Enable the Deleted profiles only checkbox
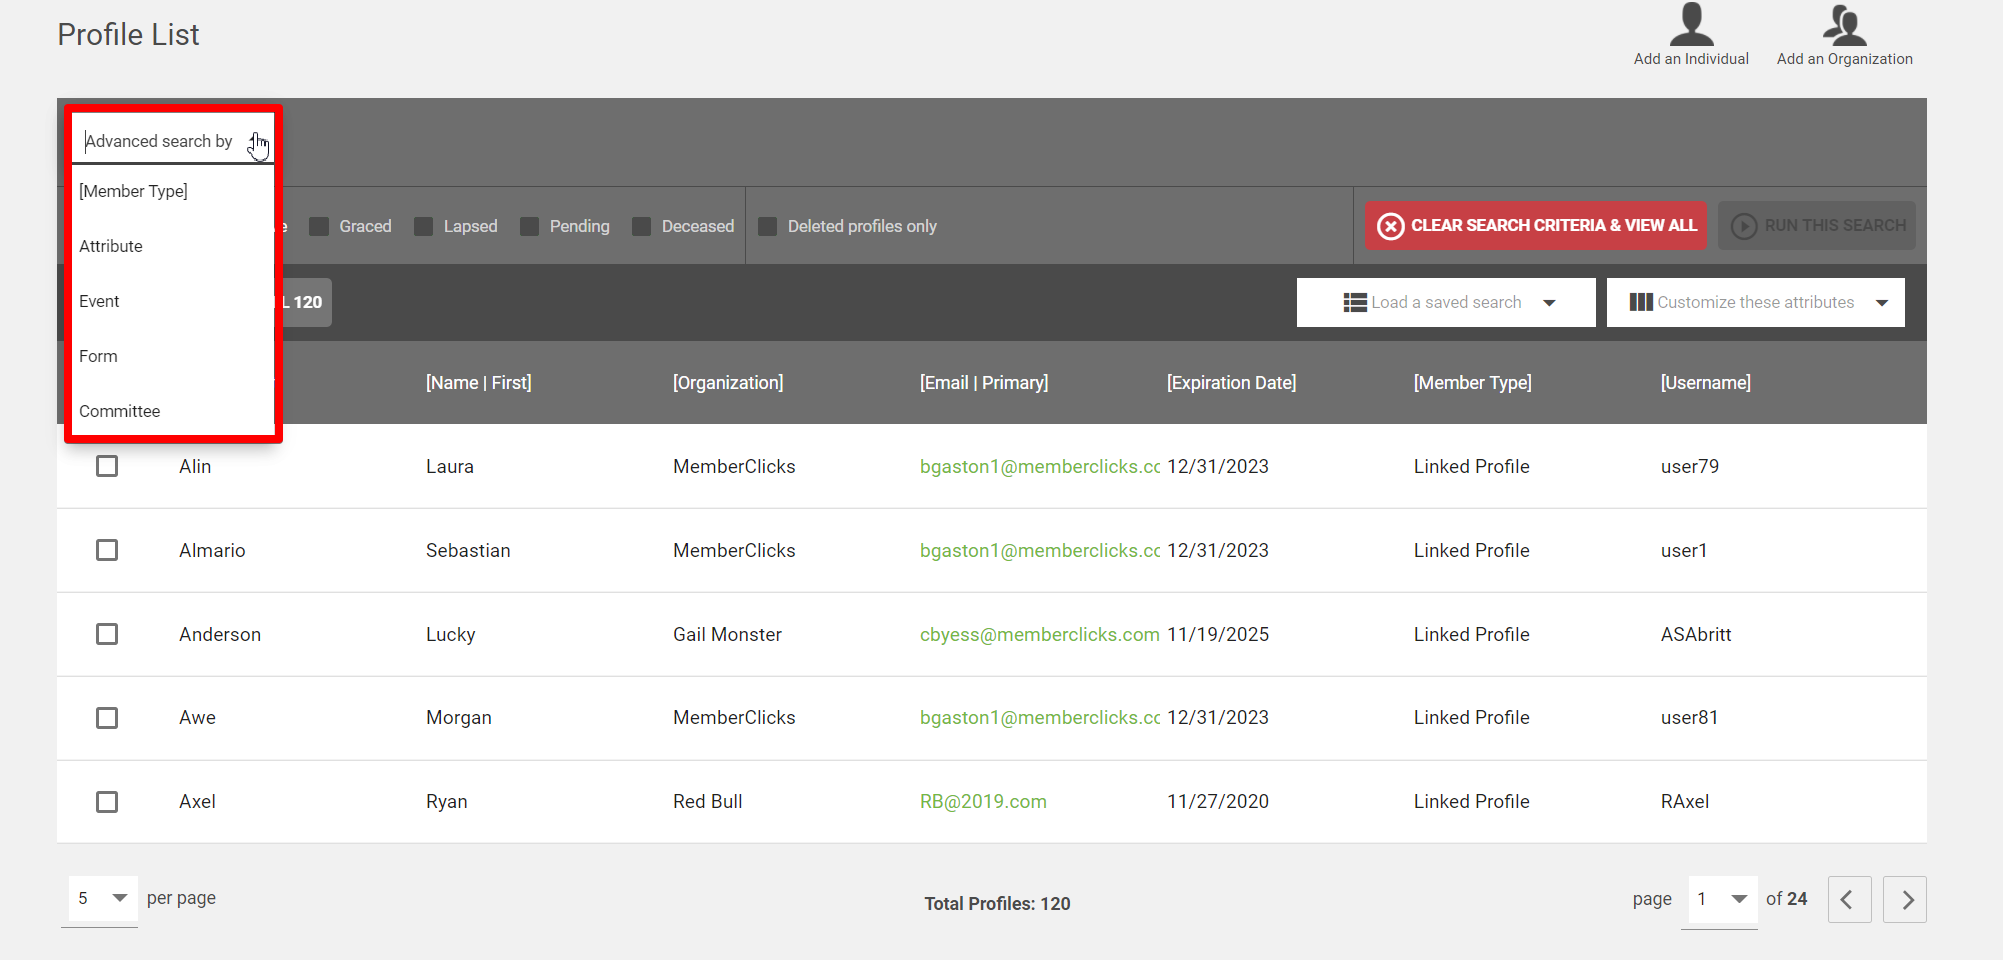 (x=767, y=226)
